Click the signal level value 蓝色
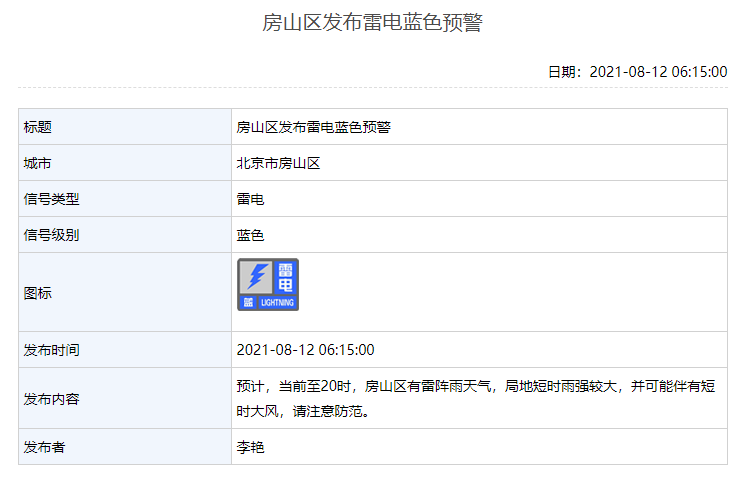 (250, 235)
